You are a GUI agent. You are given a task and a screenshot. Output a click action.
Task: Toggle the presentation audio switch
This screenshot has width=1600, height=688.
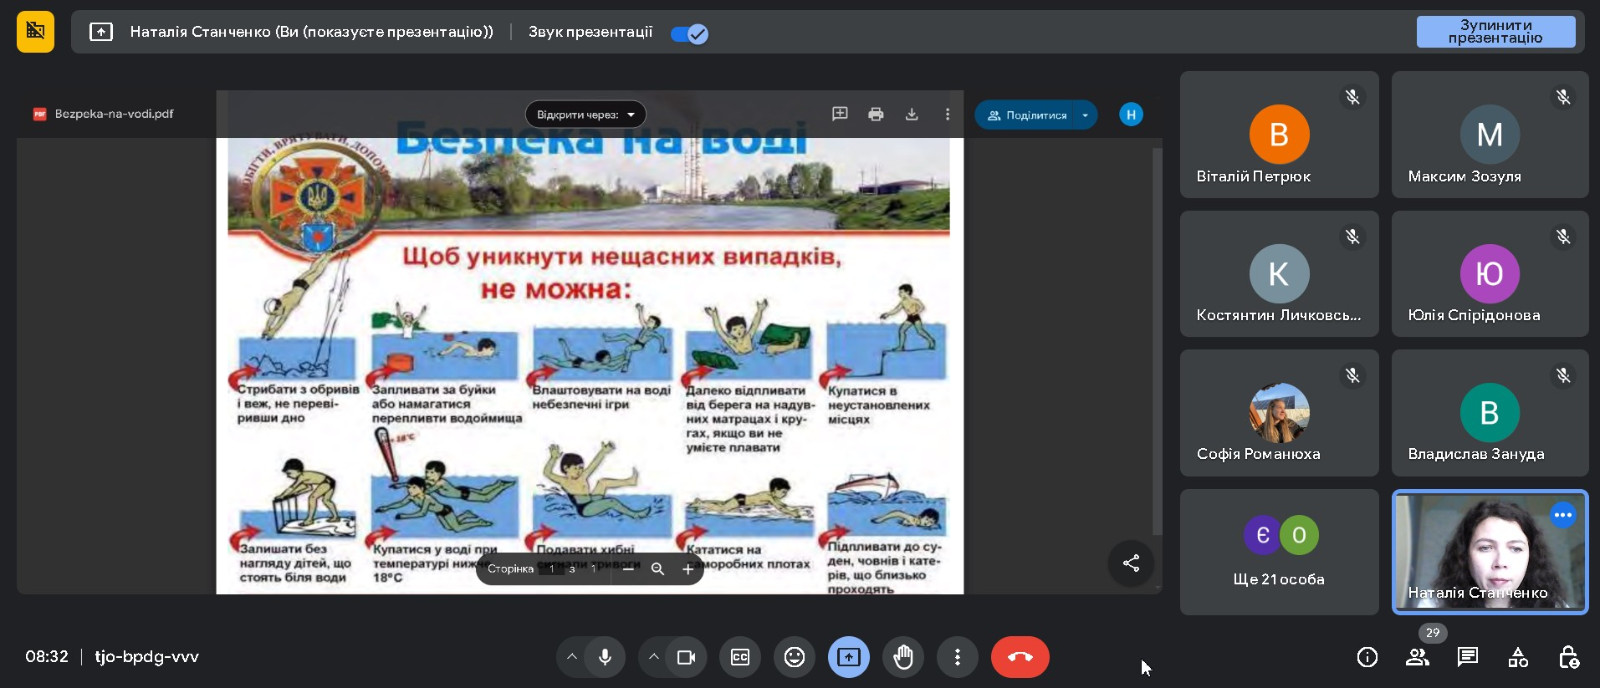(689, 34)
